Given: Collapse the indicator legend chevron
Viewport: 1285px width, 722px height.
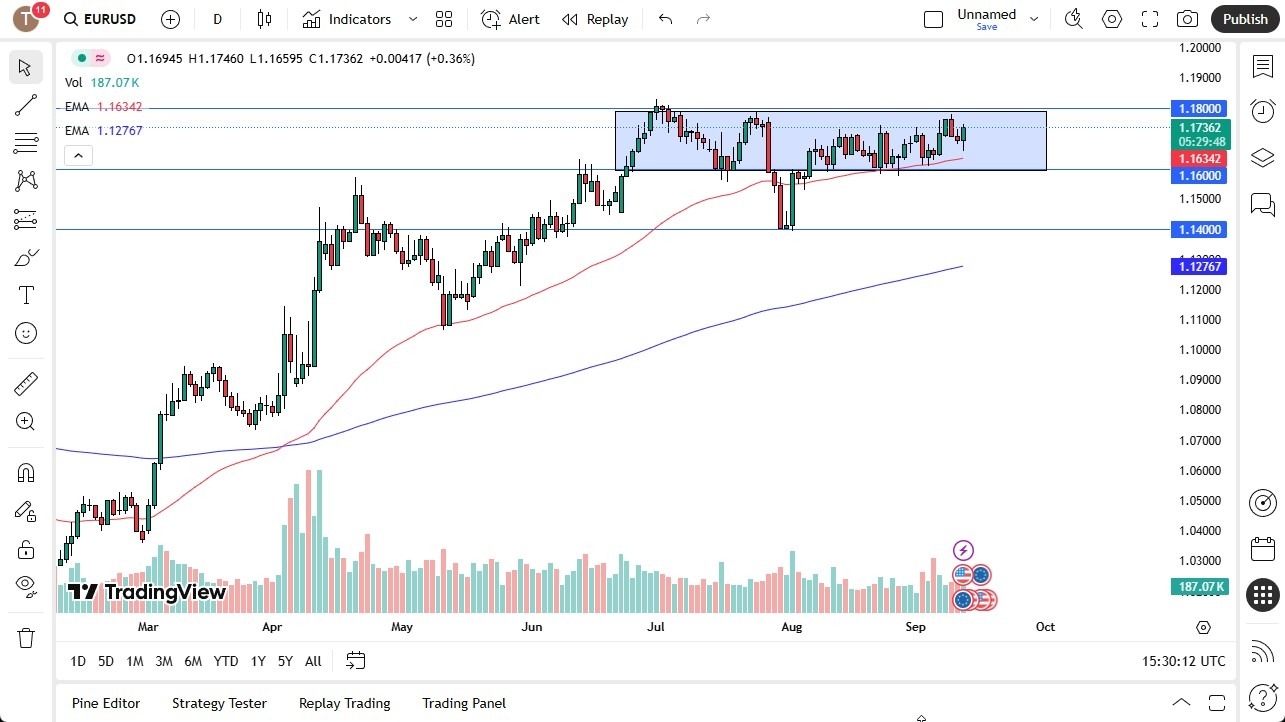Looking at the screenshot, I should (78, 155).
